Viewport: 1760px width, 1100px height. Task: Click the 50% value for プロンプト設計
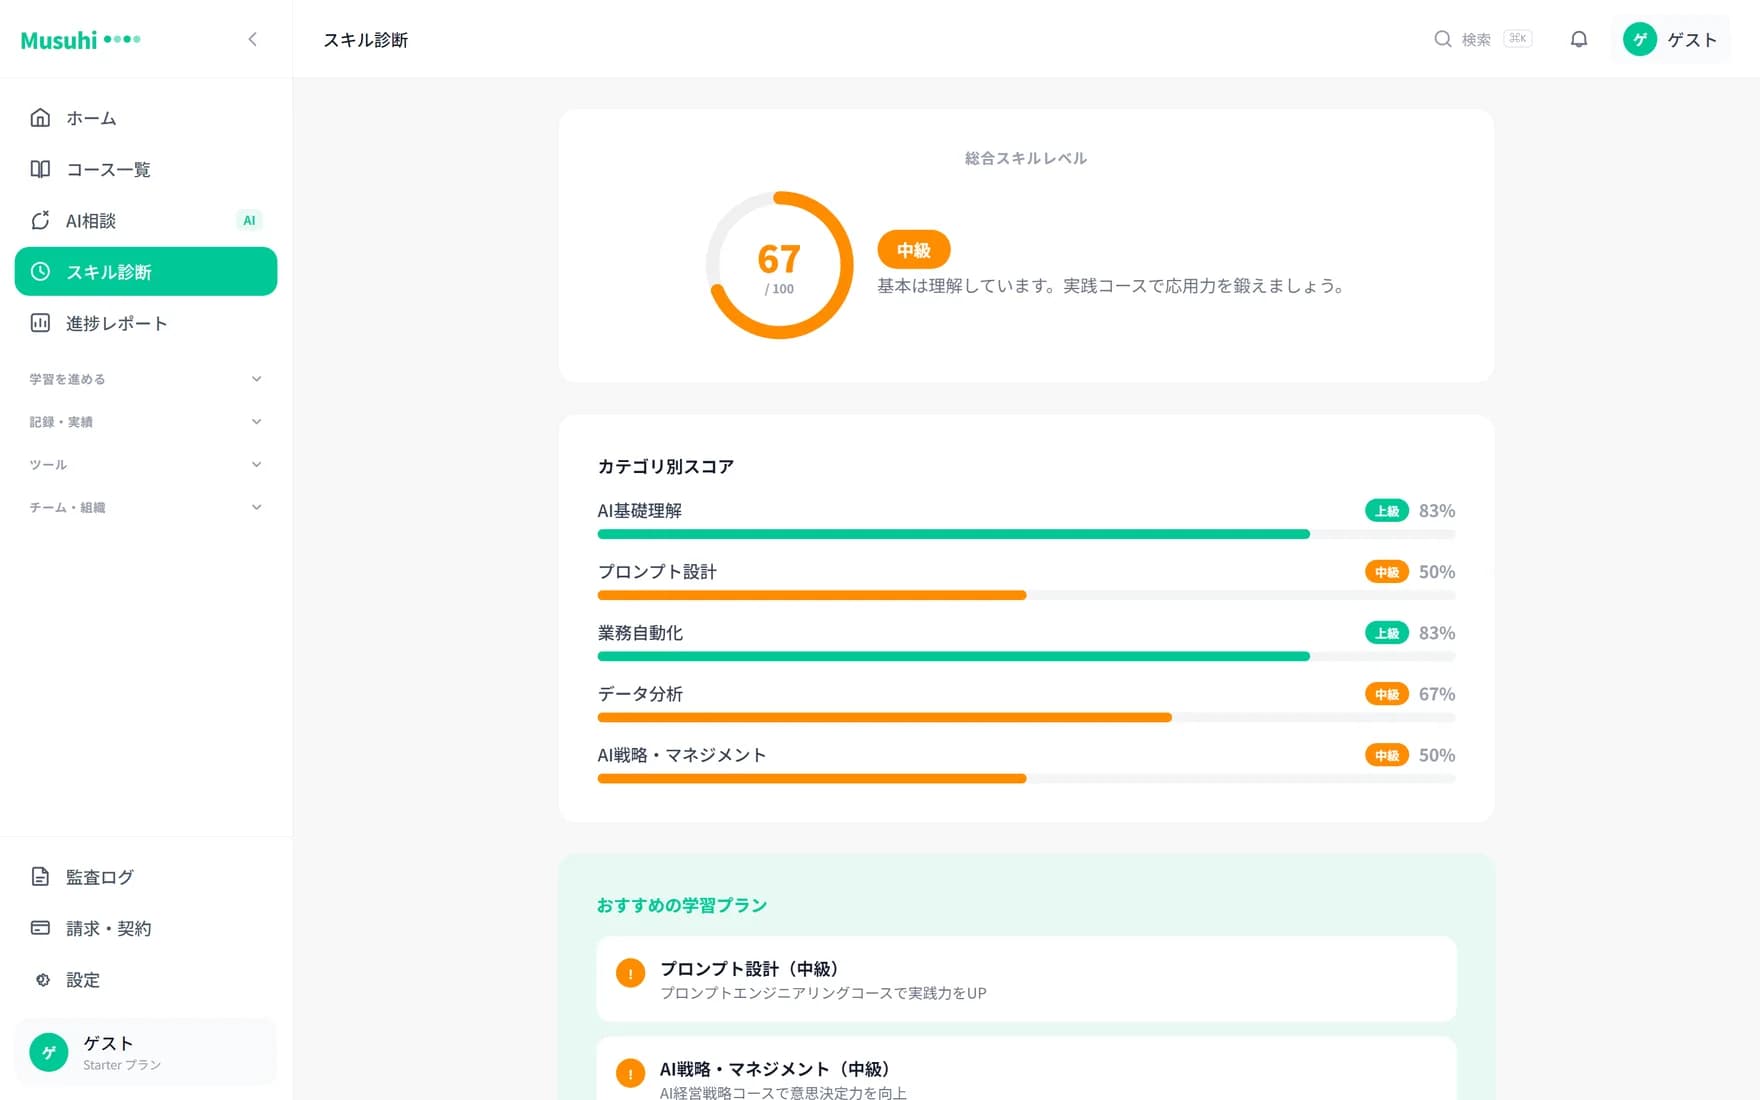pyautogui.click(x=1437, y=572)
